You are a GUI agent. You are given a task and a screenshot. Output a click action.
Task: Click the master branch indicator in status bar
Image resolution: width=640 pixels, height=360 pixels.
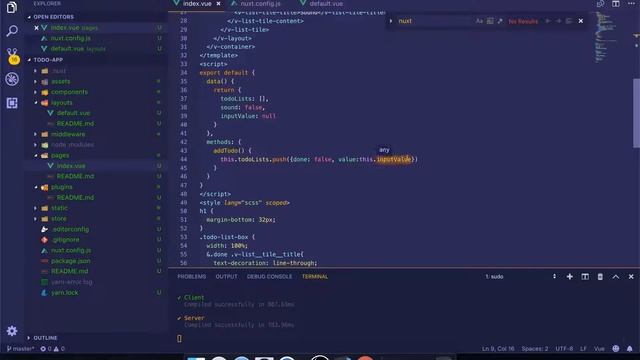pos(20,349)
